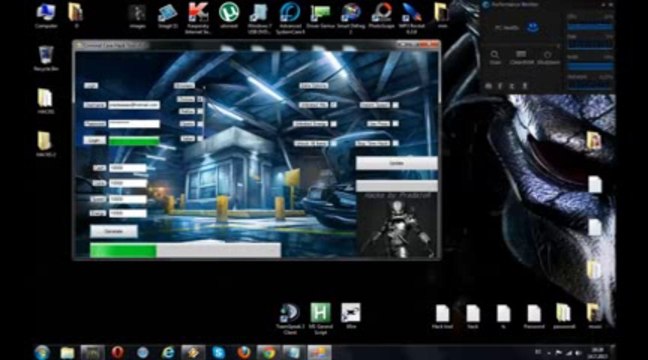The height and width of the screenshot is (360, 648).
Task: Click the email field beside Username label
Action: pos(133,105)
